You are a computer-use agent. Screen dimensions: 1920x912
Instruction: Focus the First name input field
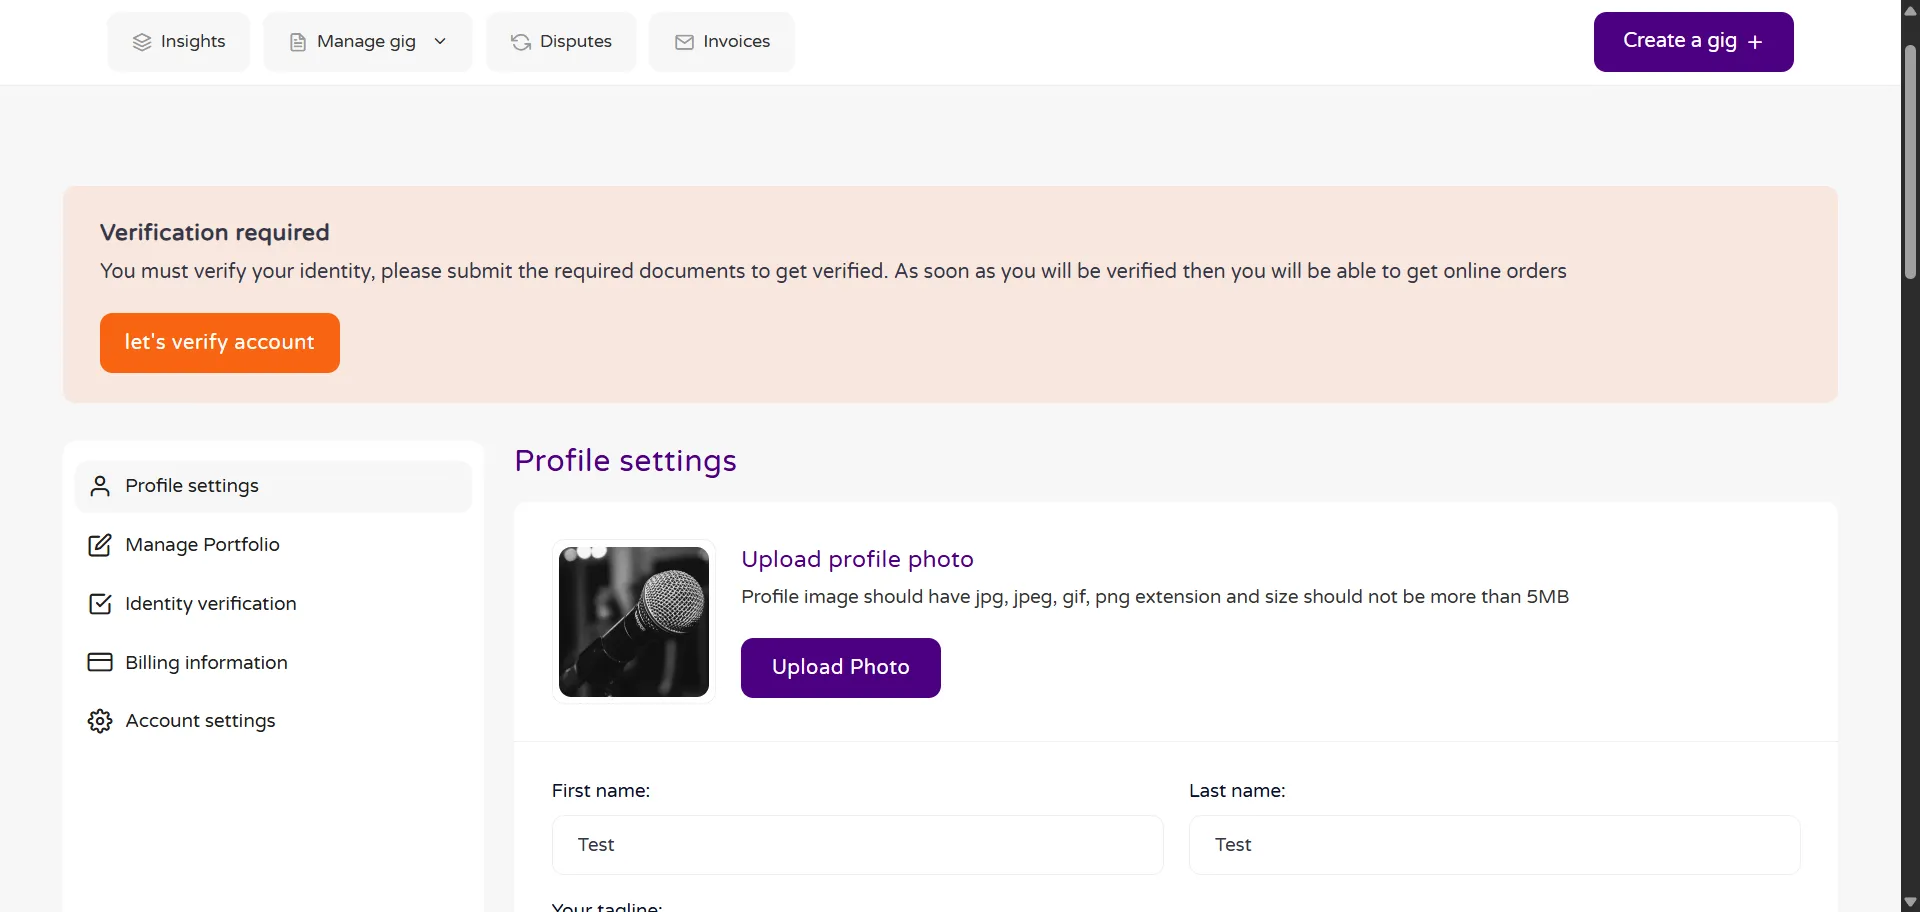click(857, 845)
